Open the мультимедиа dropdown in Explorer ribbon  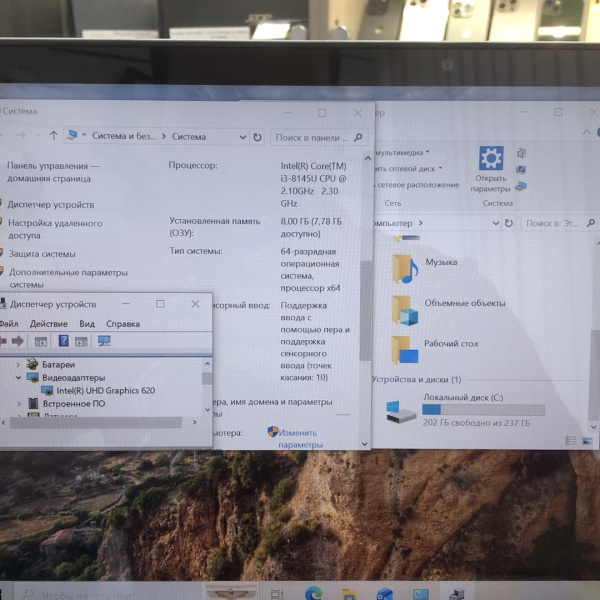(x=427, y=152)
